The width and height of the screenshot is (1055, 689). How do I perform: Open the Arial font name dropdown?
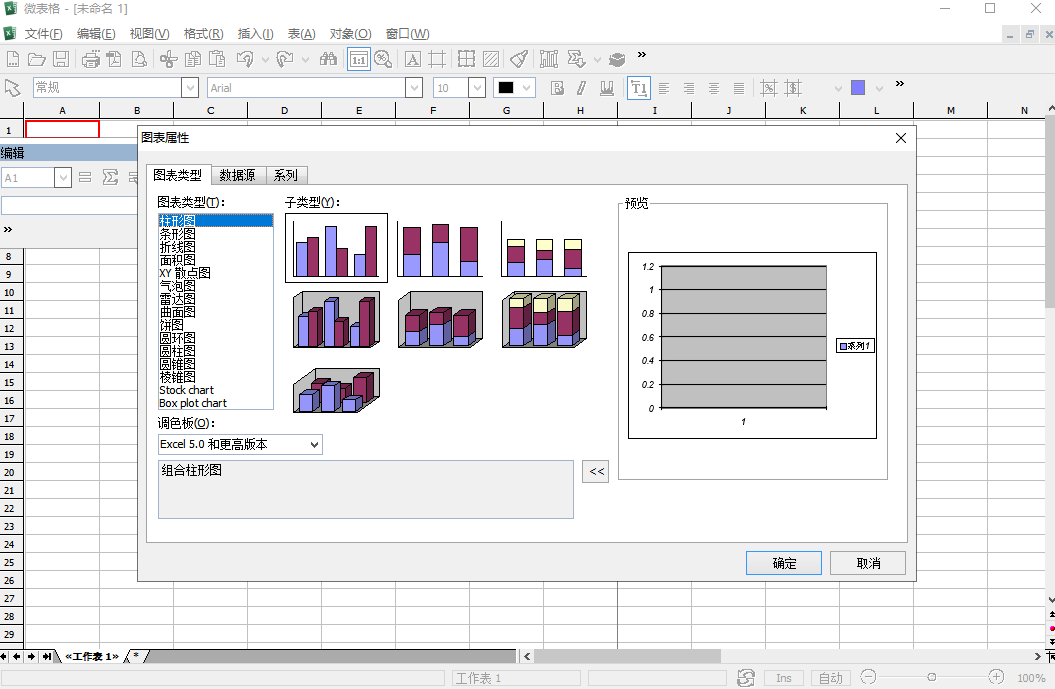[413, 87]
